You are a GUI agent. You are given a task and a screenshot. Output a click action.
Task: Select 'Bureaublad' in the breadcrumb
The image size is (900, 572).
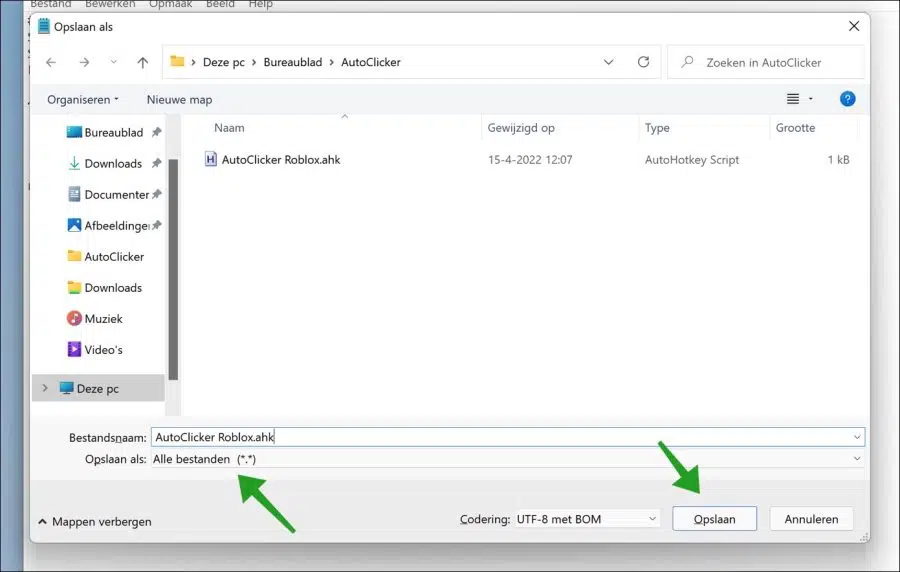tap(293, 62)
